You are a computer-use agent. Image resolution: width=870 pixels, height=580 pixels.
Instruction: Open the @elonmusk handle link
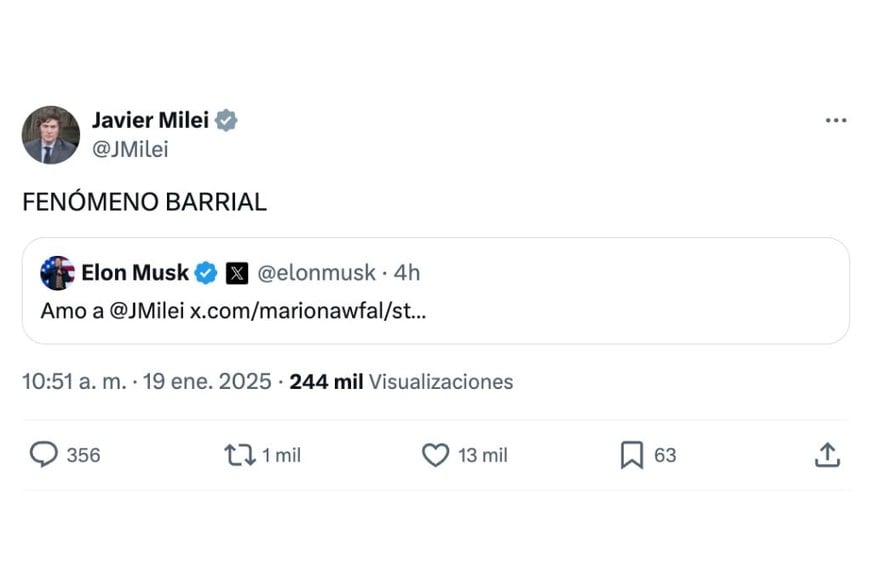click(x=316, y=272)
